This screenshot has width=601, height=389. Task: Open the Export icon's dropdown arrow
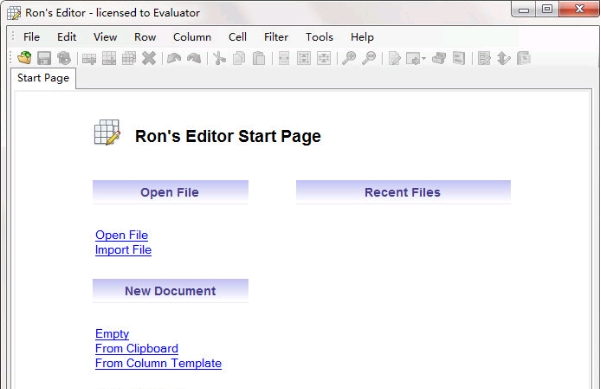coord(424,58)
